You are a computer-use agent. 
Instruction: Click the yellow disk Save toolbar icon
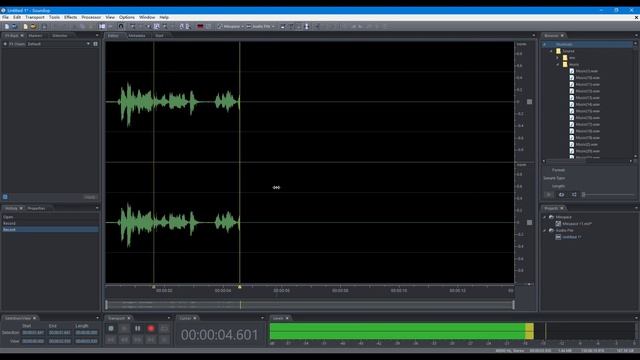coord(33,27)
